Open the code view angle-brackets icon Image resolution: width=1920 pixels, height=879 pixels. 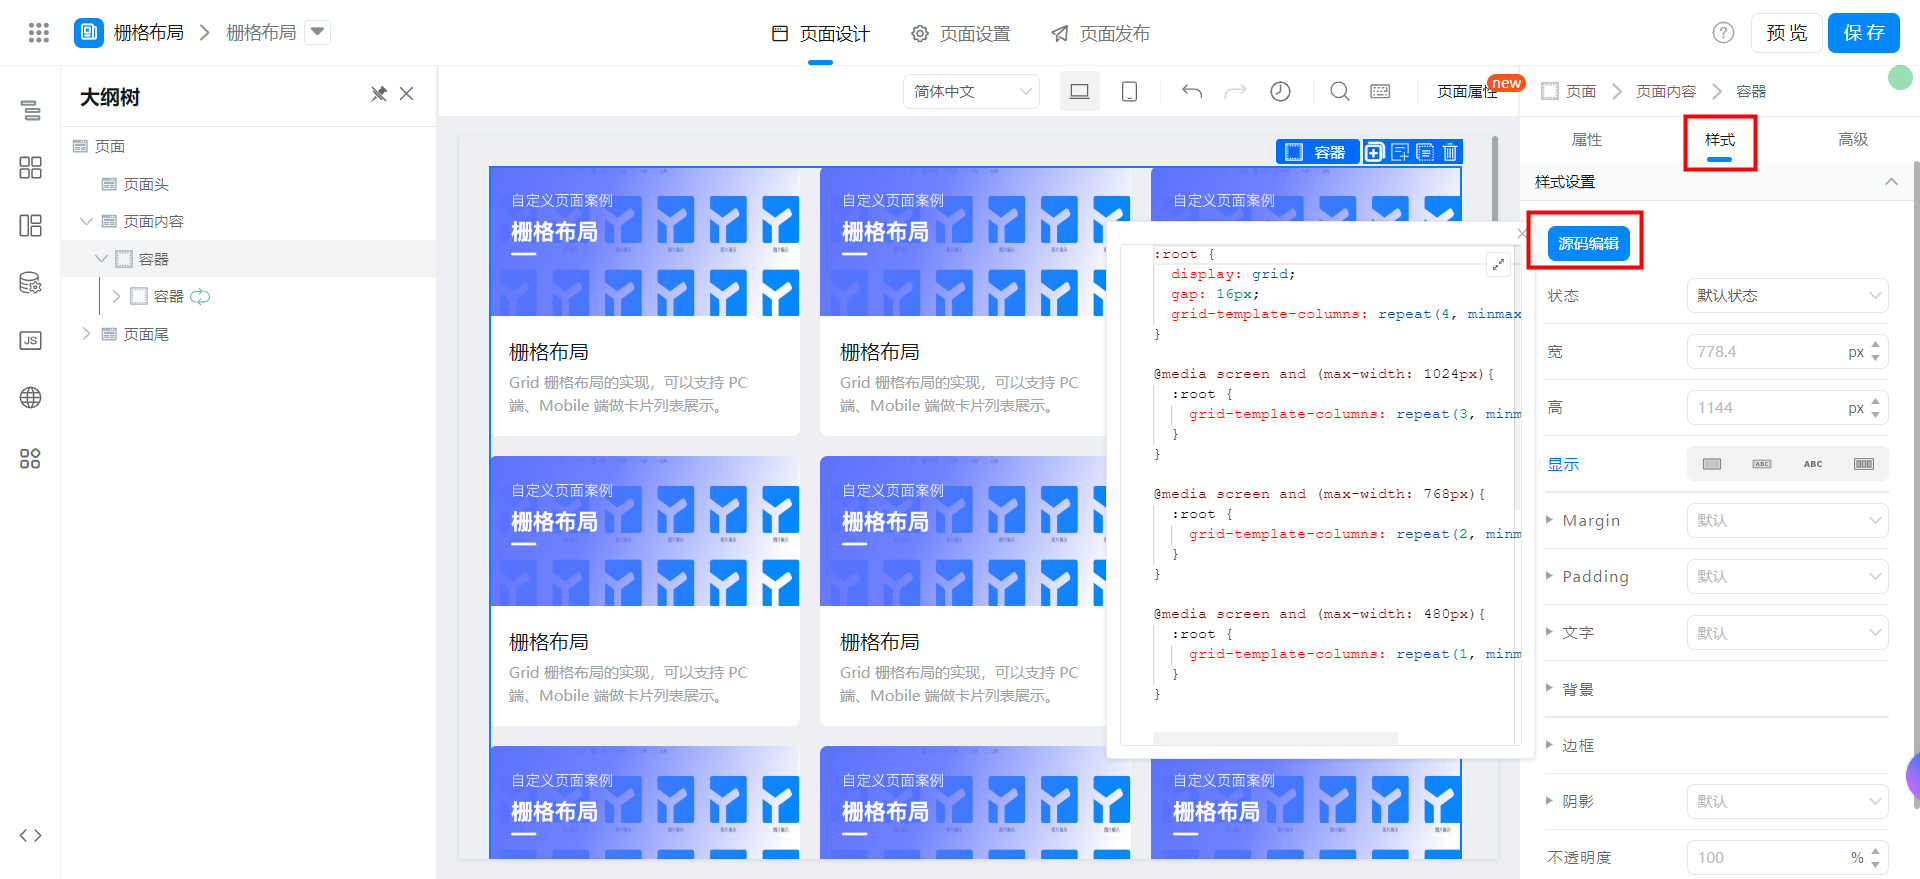coord(30,835)
